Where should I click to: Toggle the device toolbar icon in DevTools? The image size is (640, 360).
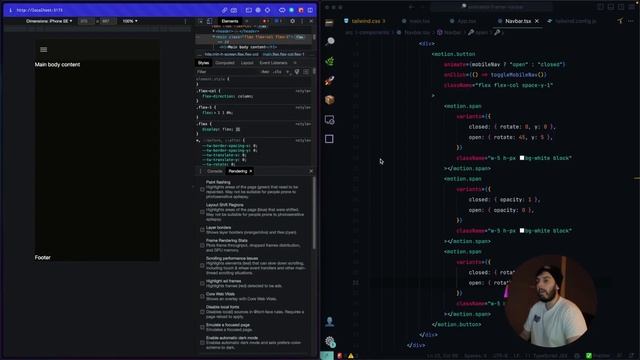click(209, 21)
